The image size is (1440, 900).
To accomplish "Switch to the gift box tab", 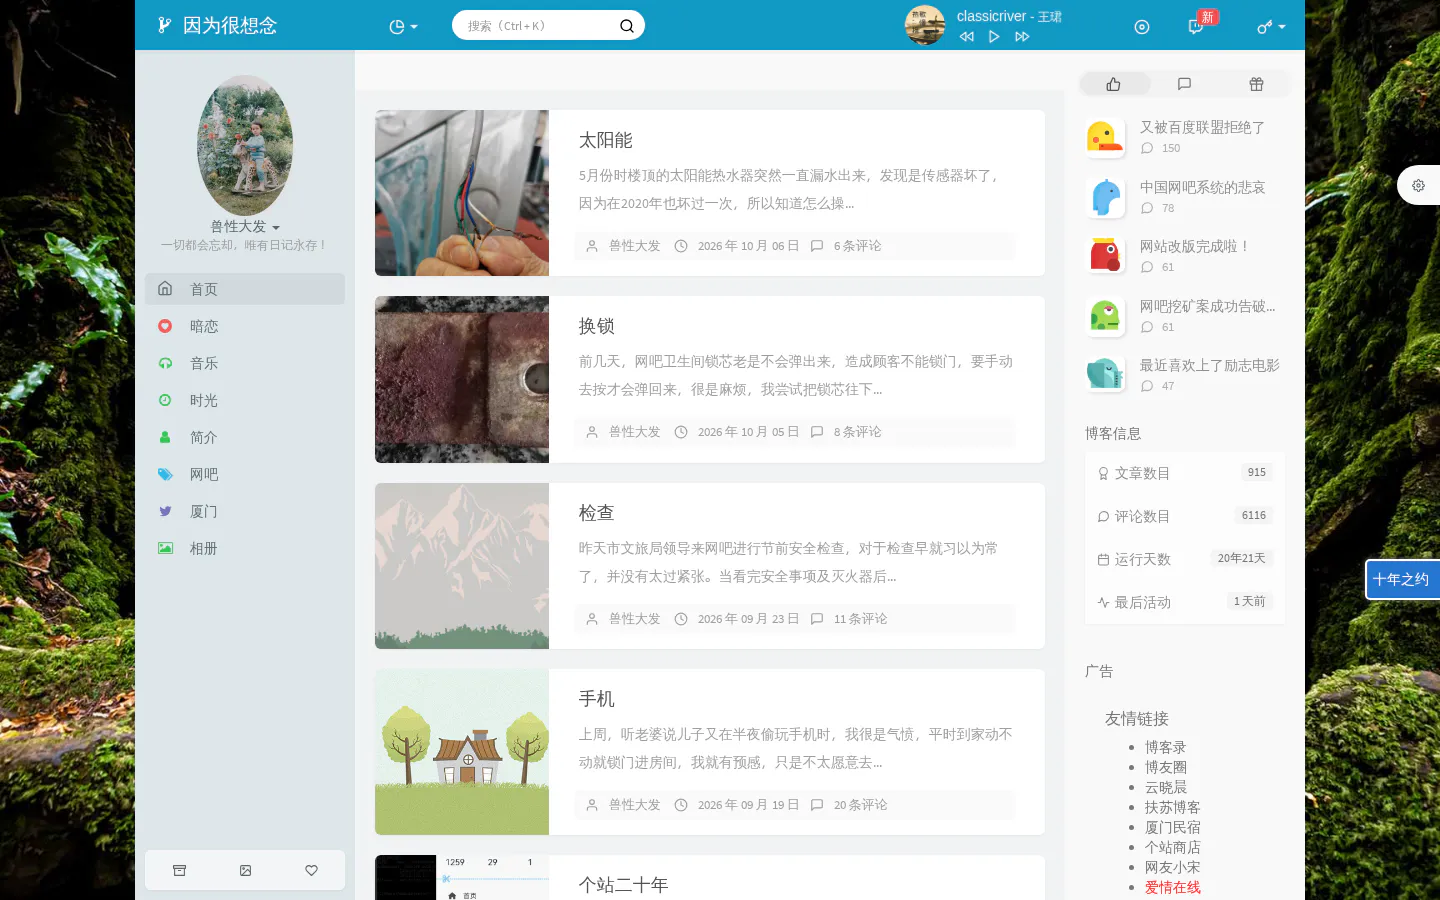I will pos(1256,84).
